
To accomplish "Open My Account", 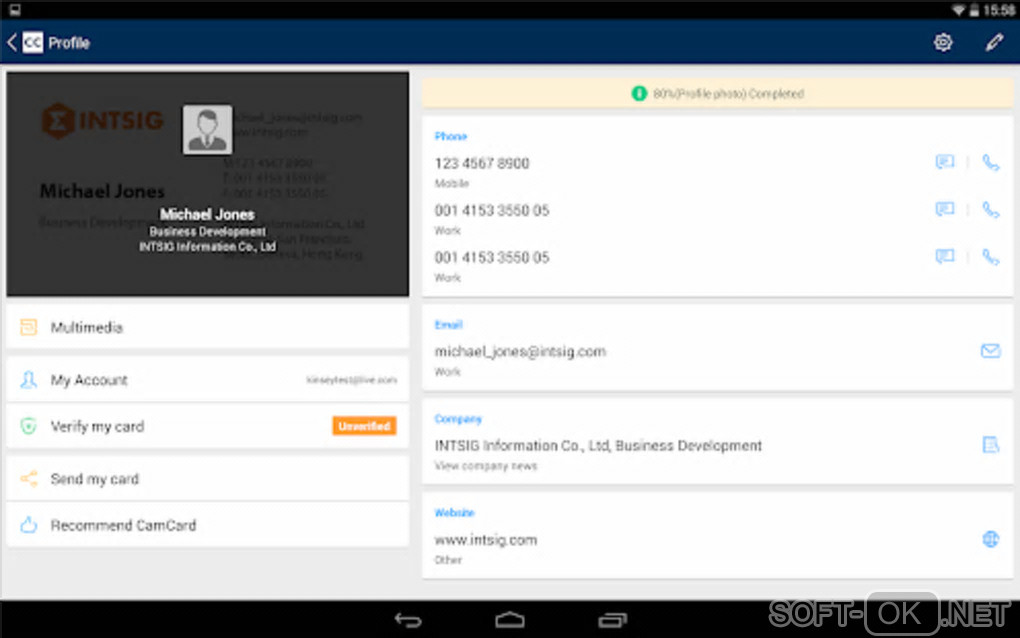I will tap(208, 380).
